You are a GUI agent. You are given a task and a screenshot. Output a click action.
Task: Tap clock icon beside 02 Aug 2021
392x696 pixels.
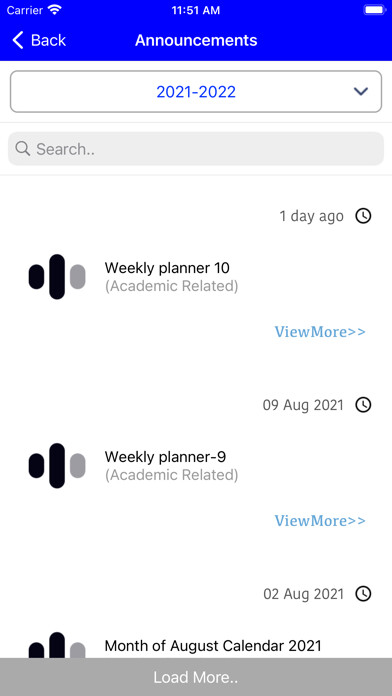[363, 593]
